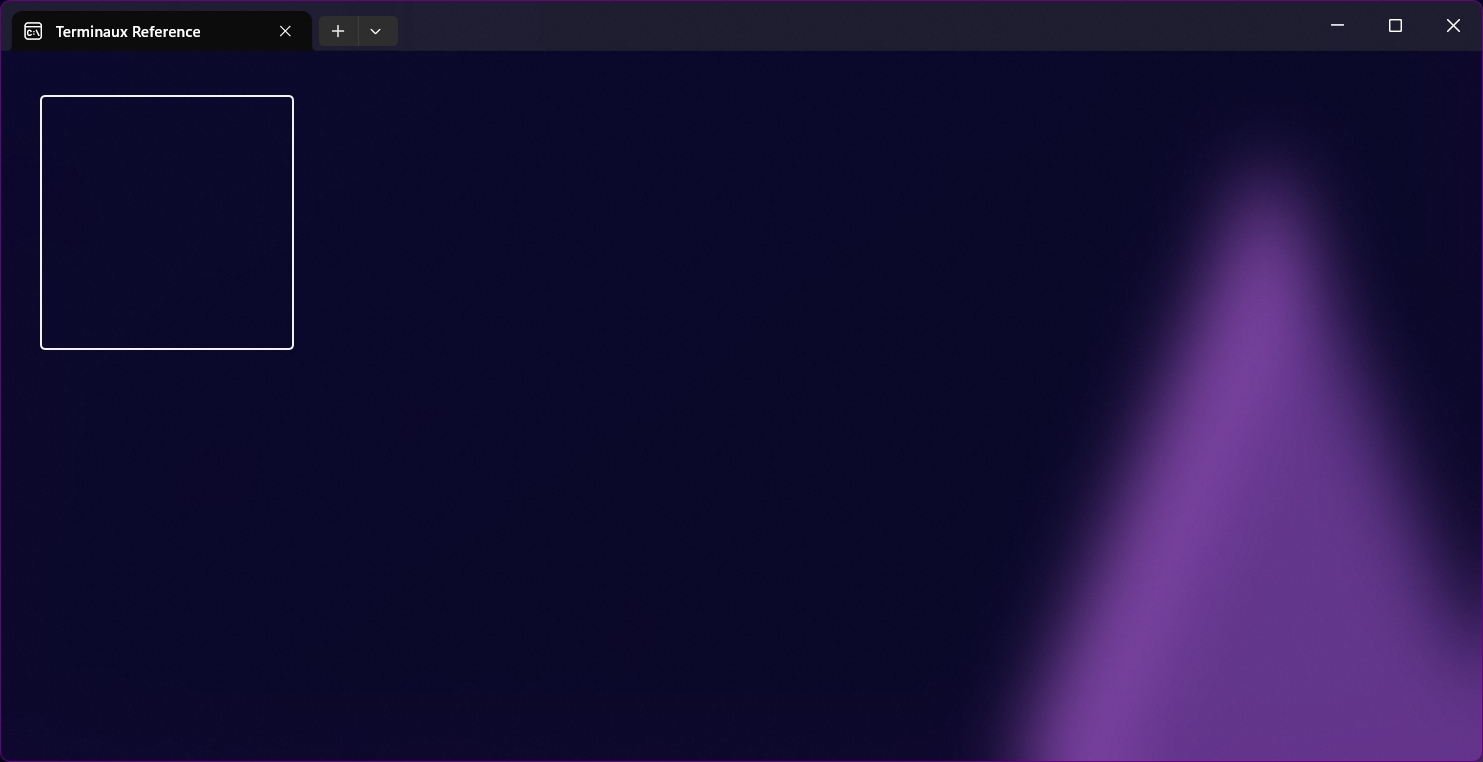Viewport: 1483px width, 762px height.
Task: Close the terminal window
Action: click(x=1453, y=25)
